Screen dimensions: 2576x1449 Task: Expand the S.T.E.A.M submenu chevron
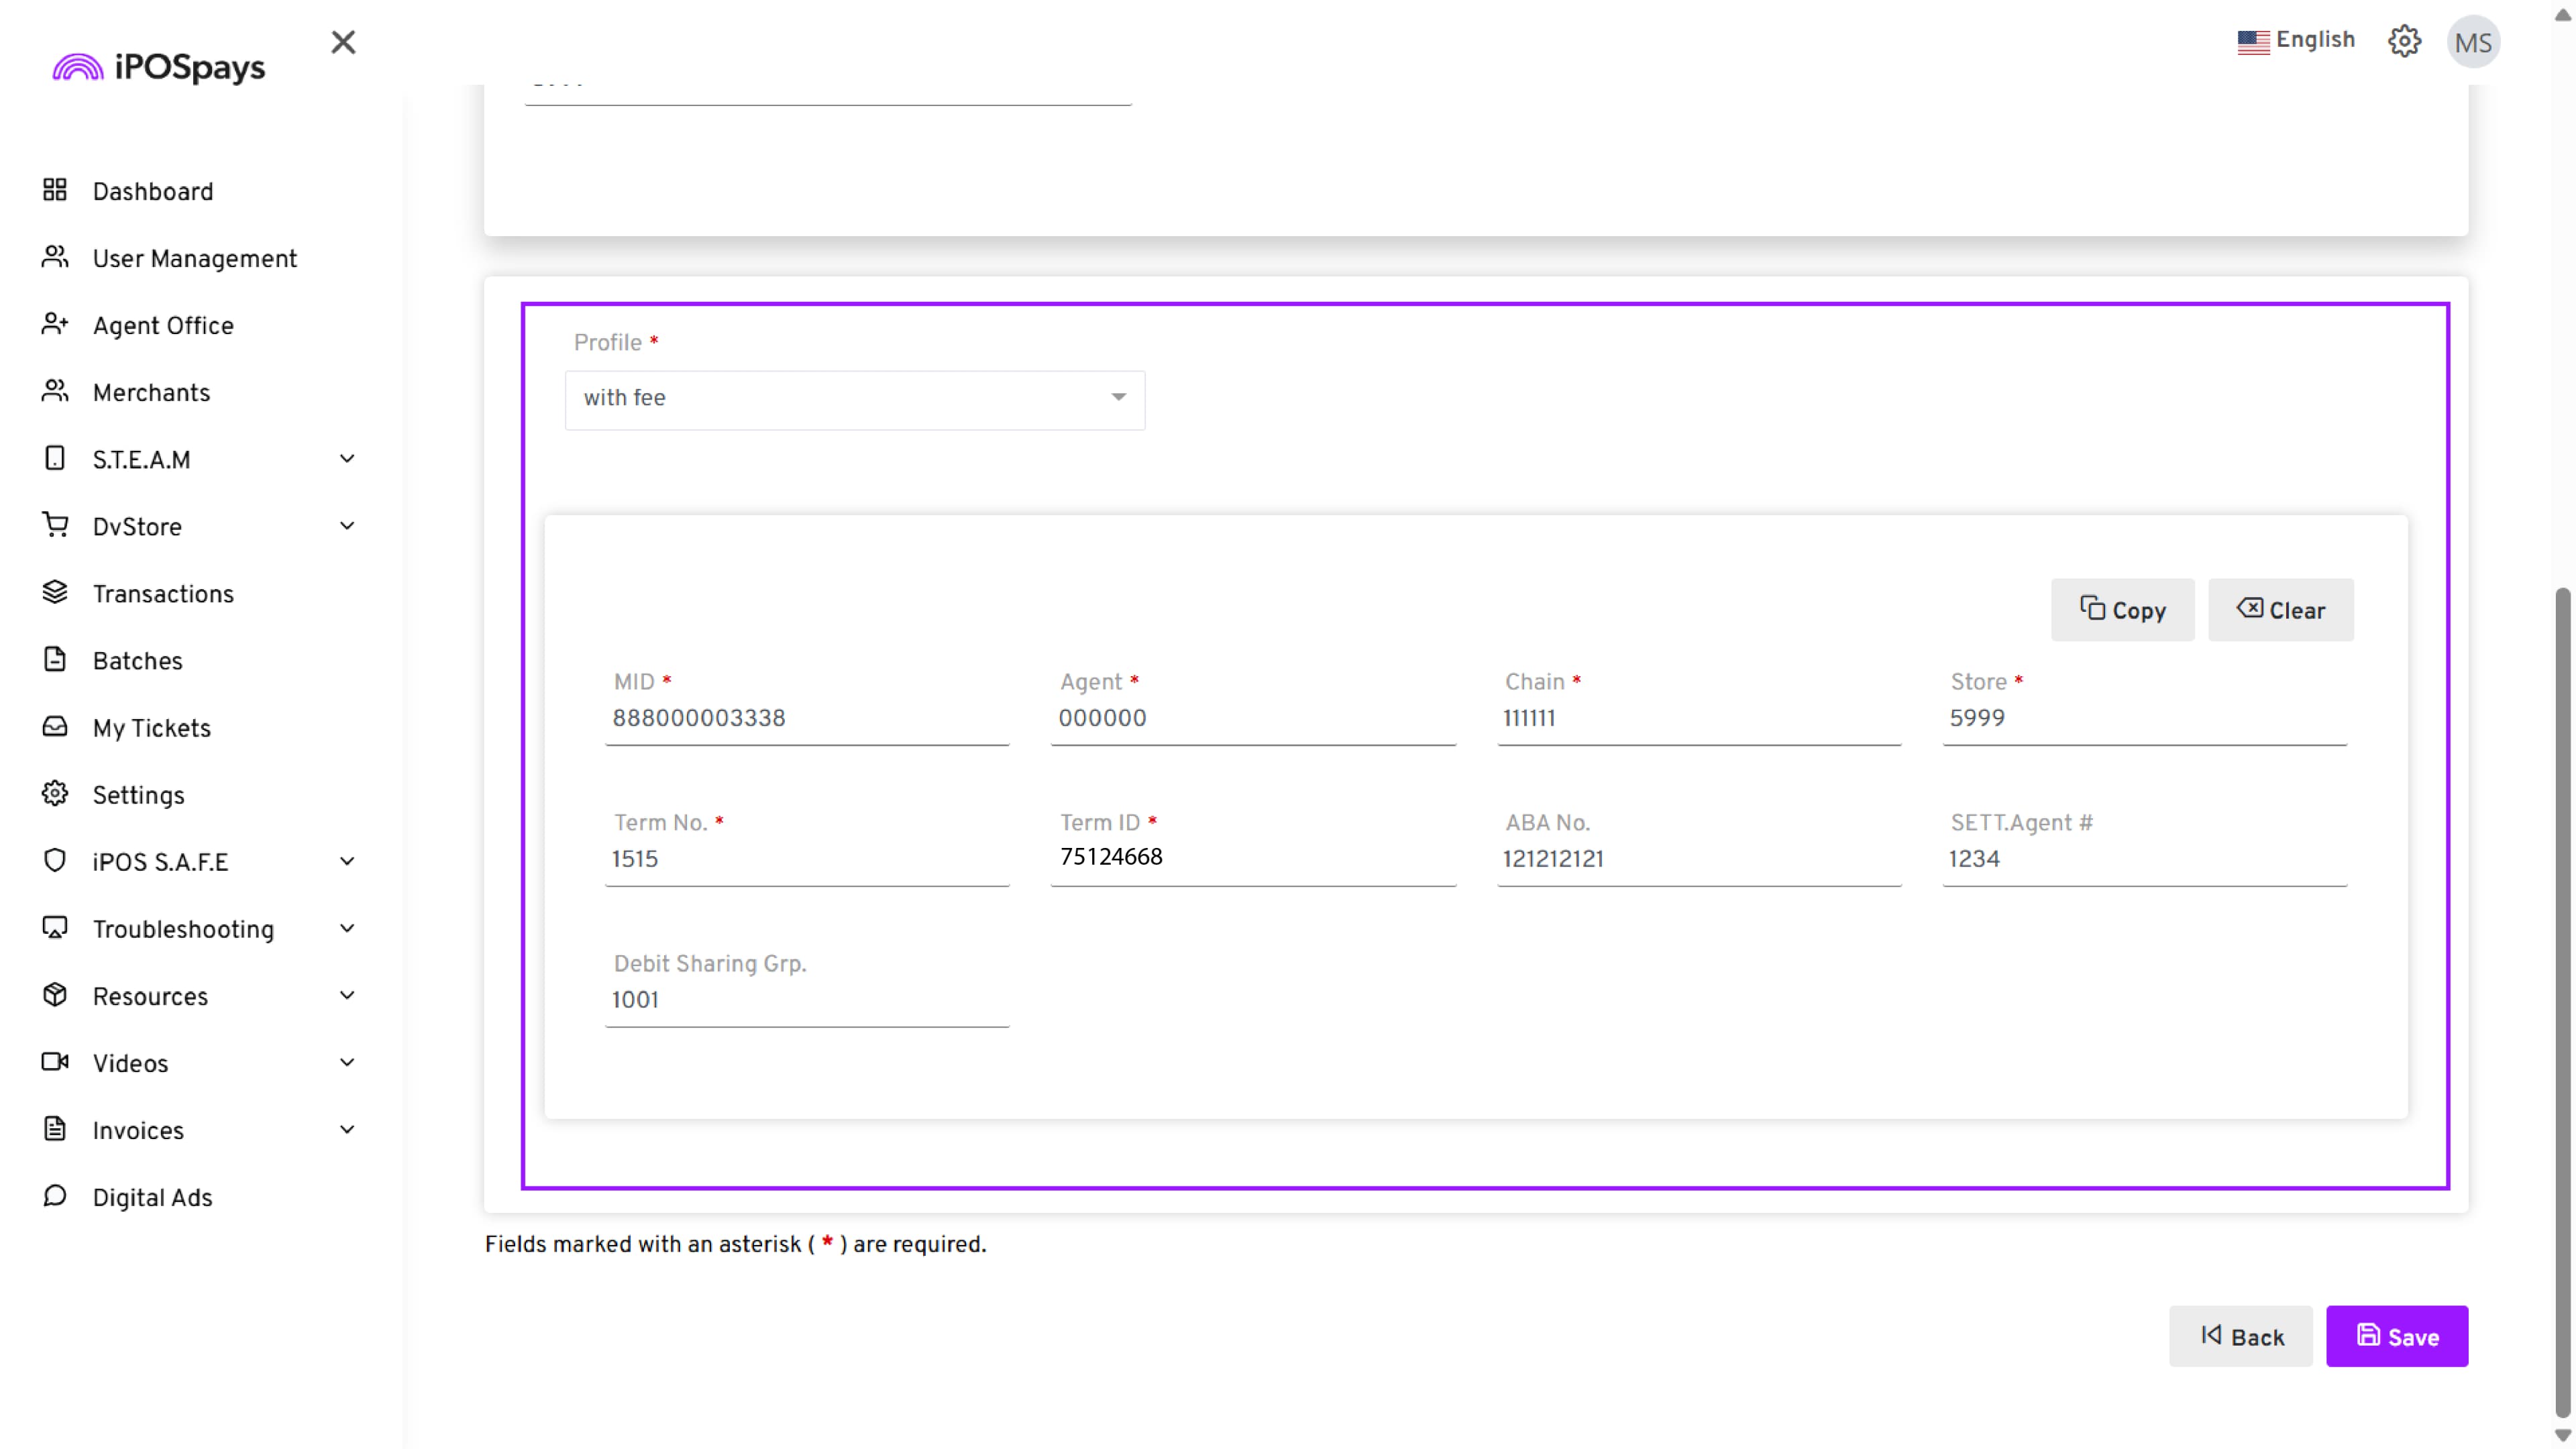[347, 459]
